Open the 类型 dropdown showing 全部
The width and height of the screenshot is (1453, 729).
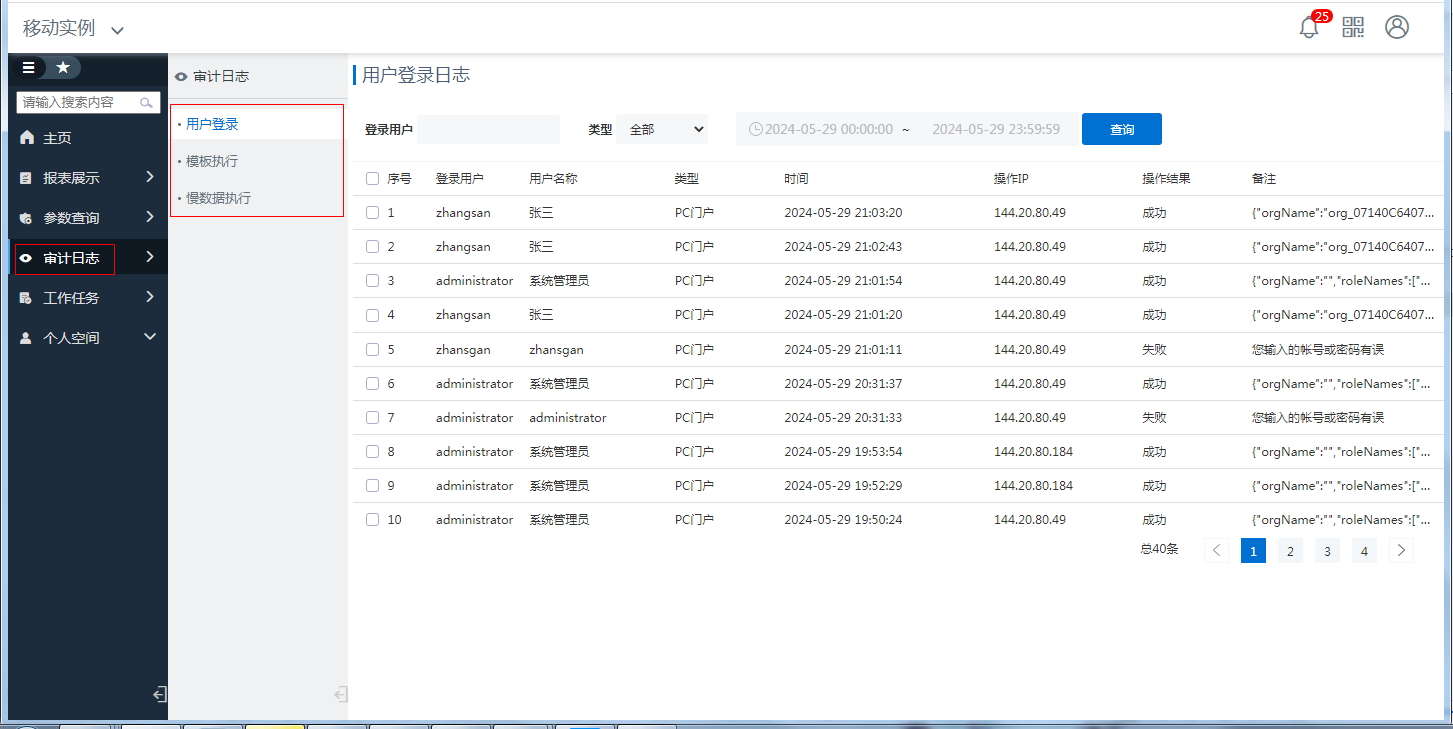662,130
